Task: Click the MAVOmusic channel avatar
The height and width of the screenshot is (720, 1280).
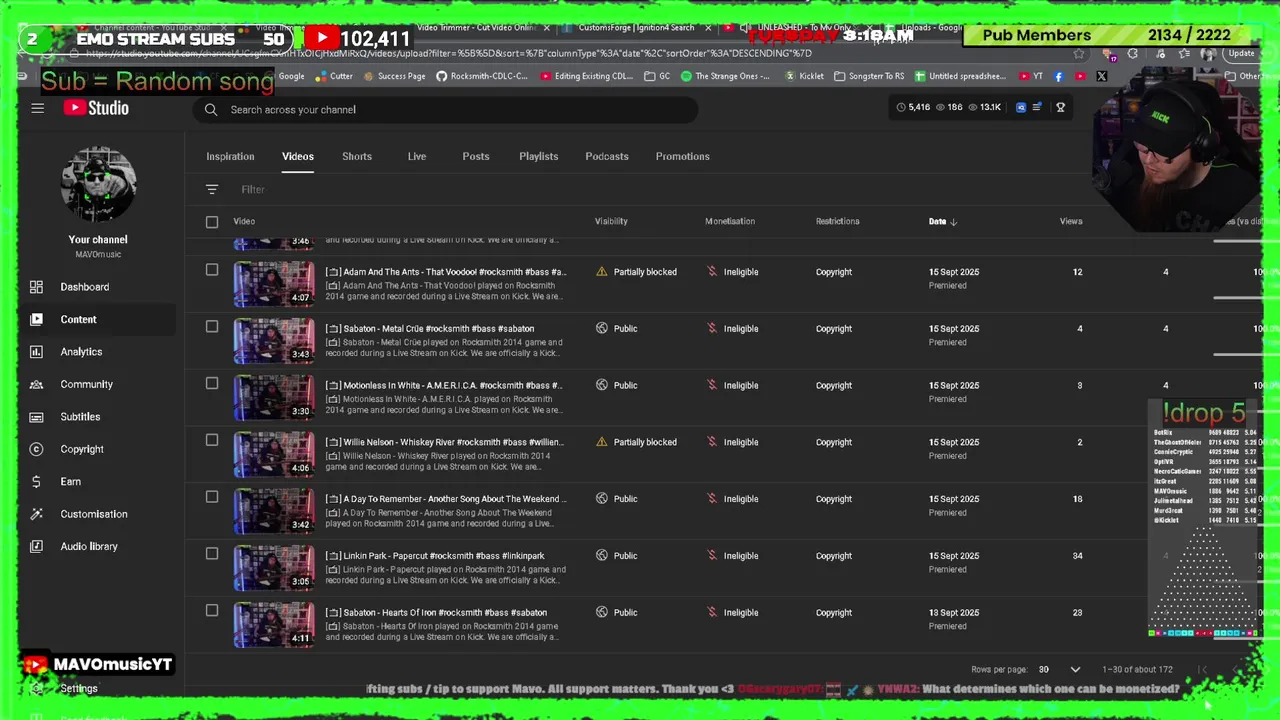Action: point(98,185)
